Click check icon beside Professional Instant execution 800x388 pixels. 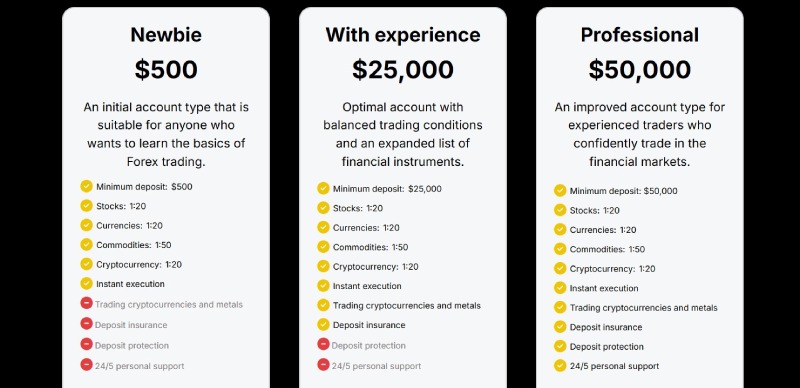click(560, 288)
